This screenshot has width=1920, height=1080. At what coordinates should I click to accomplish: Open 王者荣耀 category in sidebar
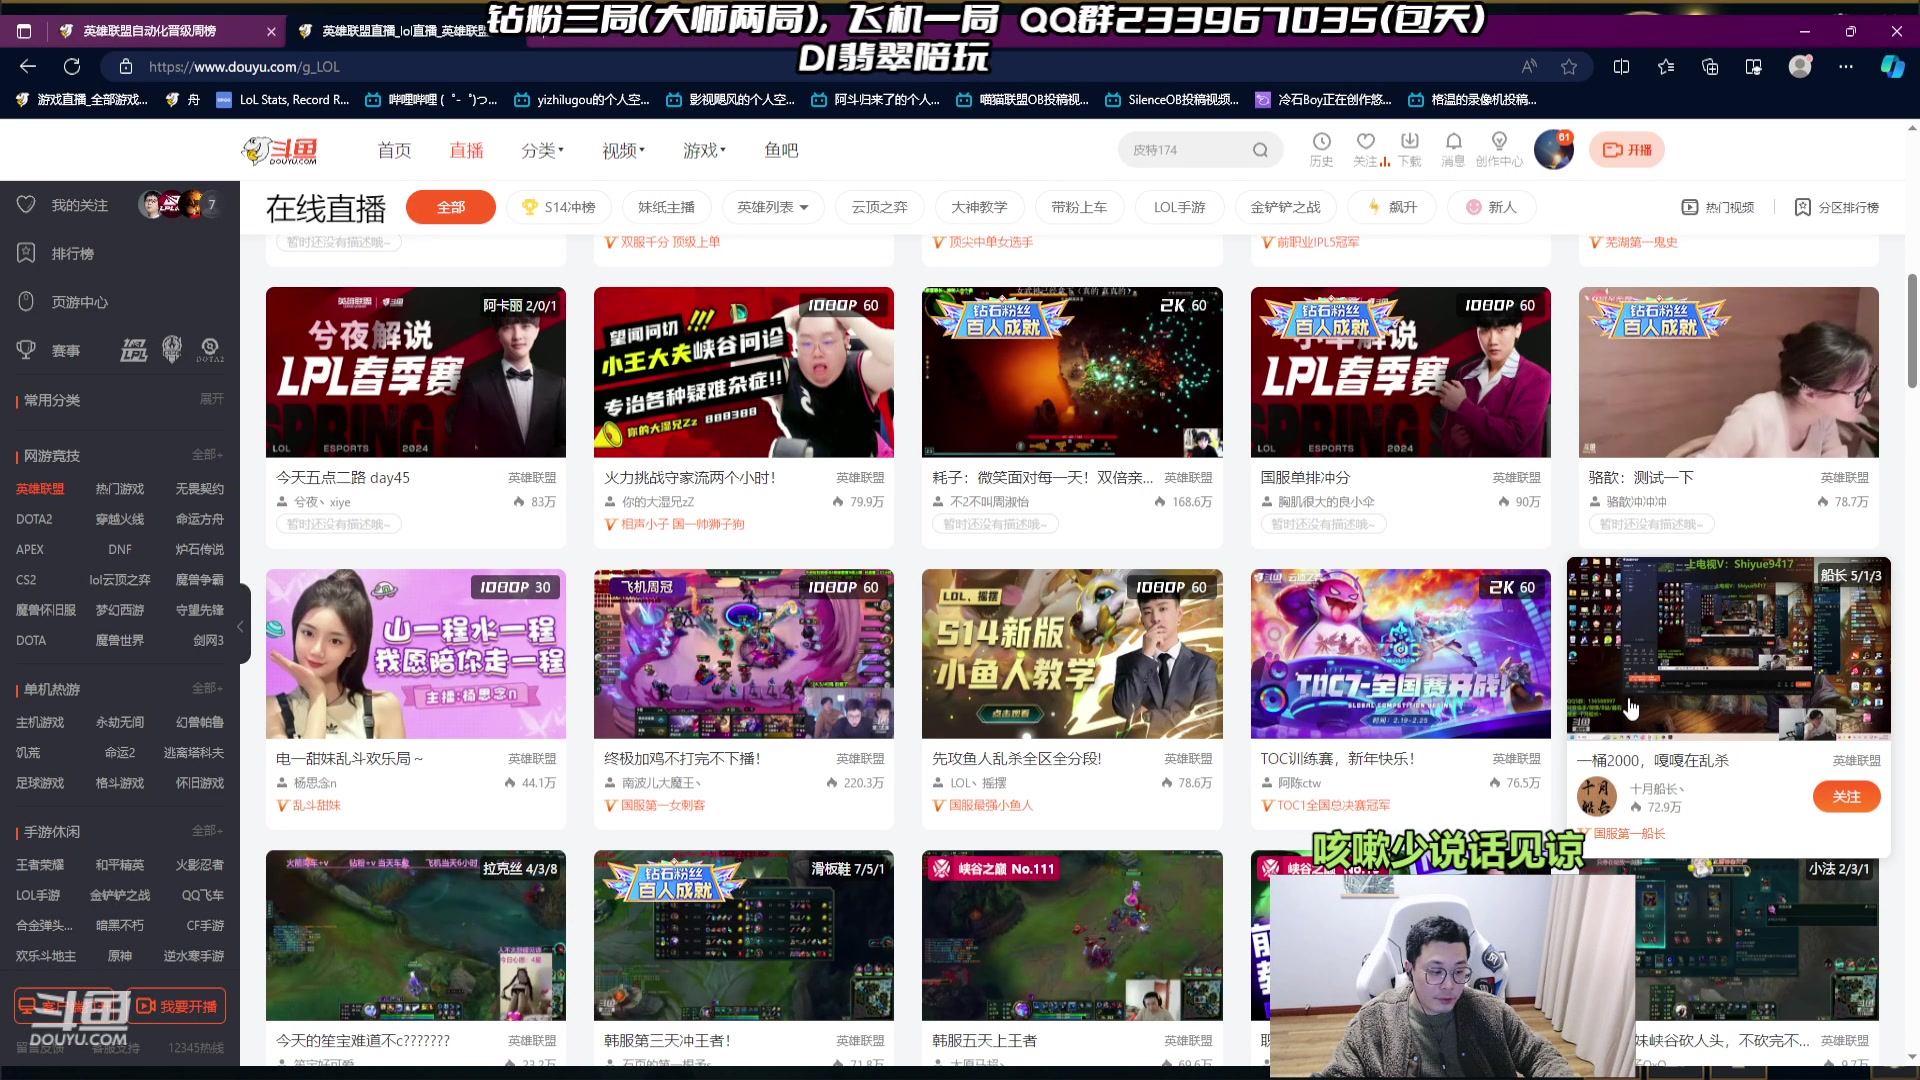click(x=40, y=865)
